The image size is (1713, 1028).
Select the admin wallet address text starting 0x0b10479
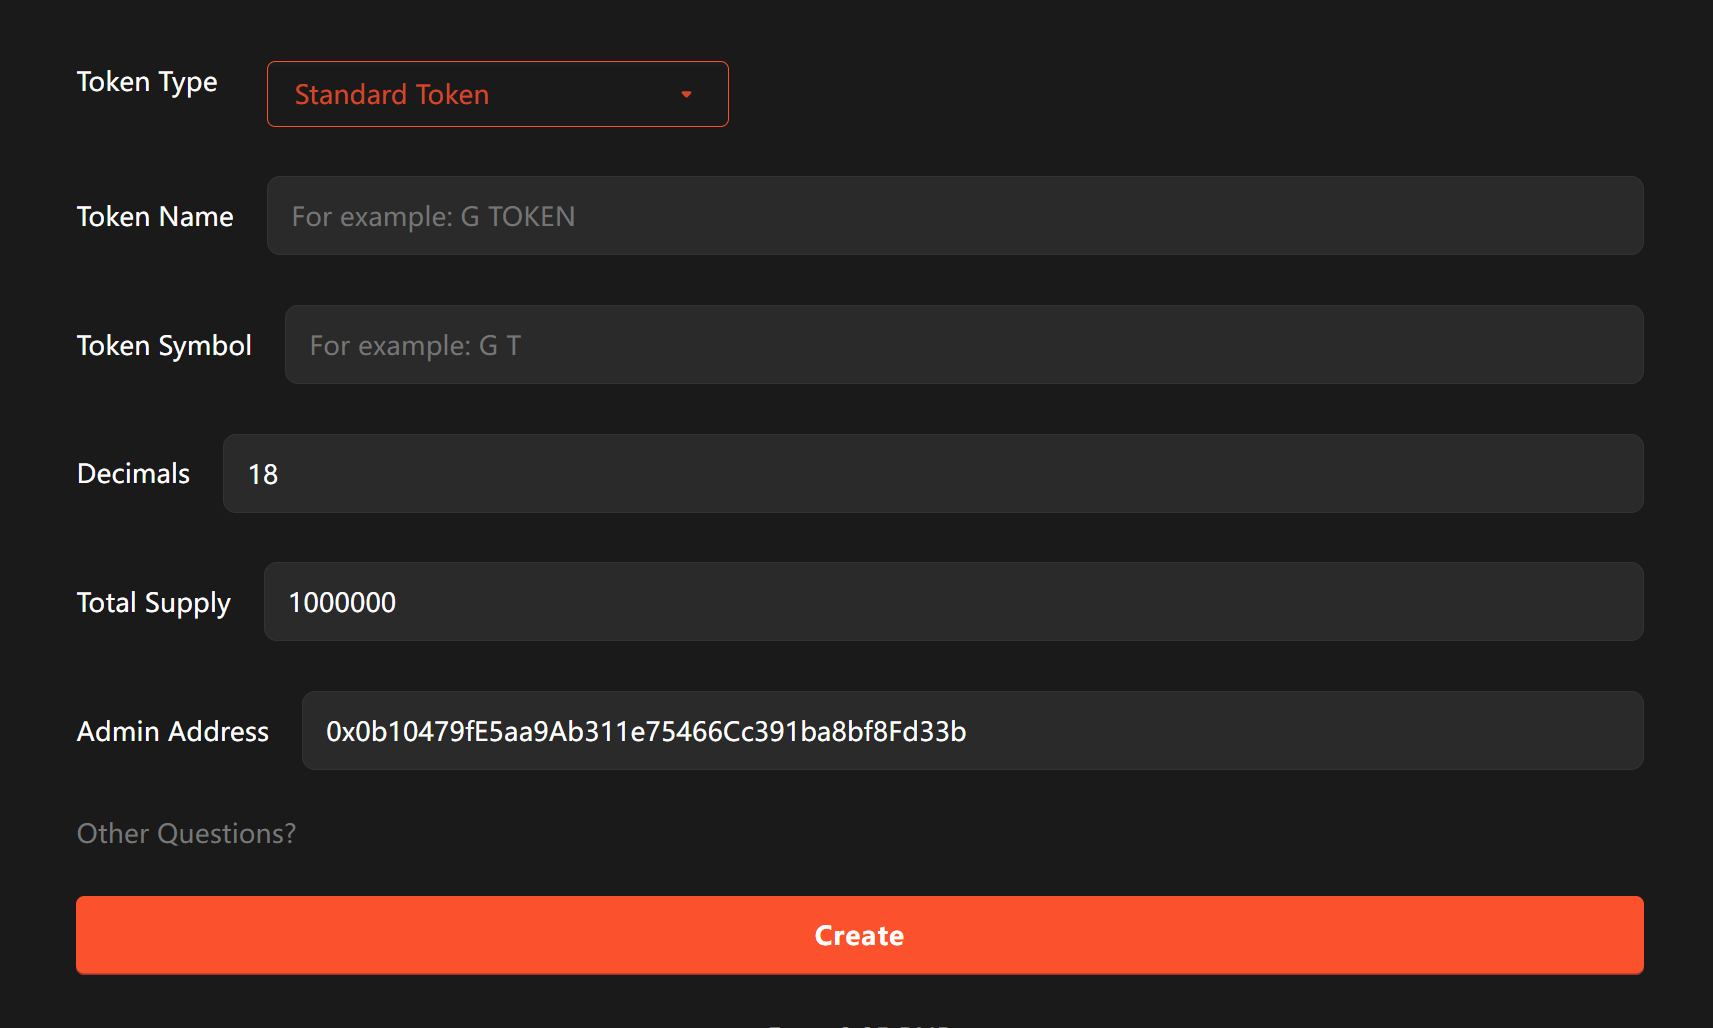pyautogui.click(x=645, y=731)
